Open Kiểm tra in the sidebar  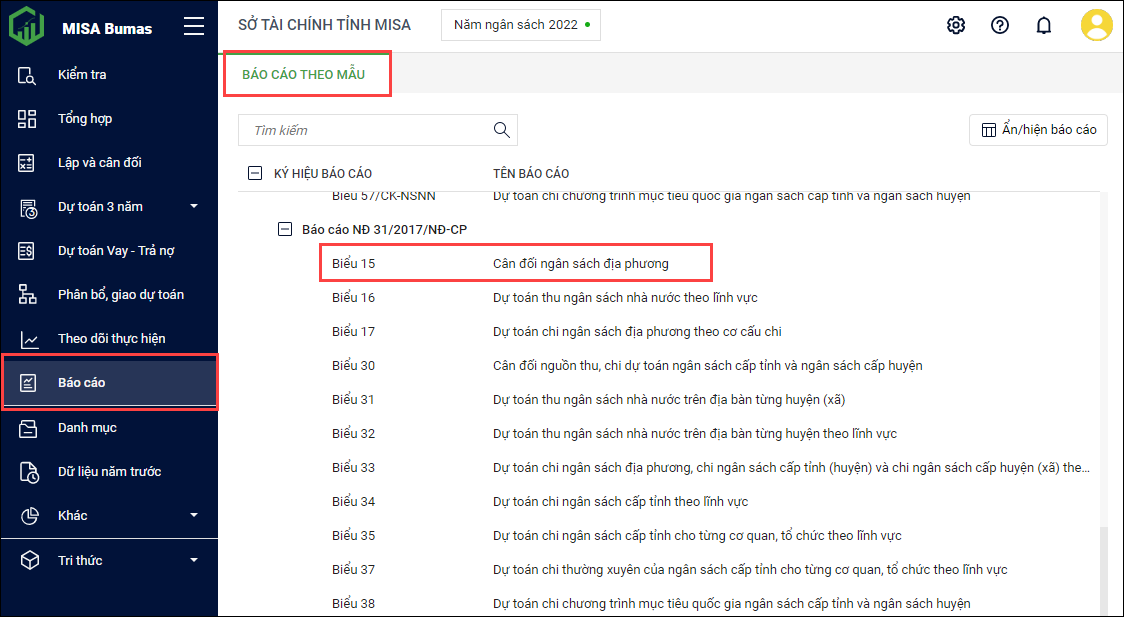tap(82, 75)
